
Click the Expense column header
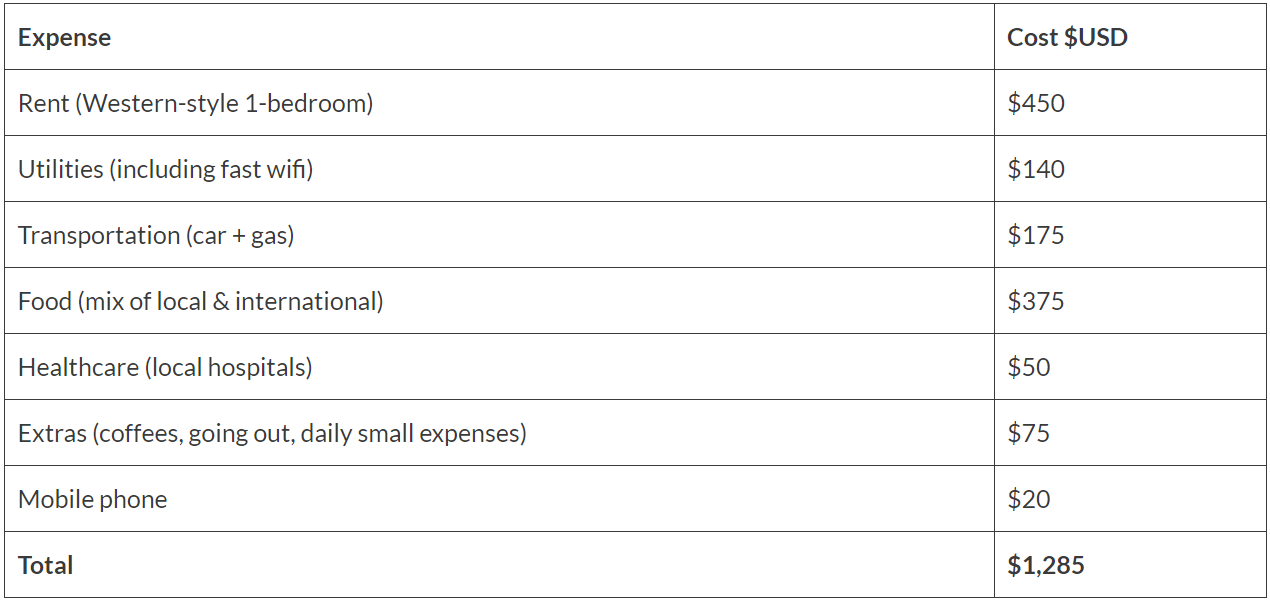(x=64, y=38)
